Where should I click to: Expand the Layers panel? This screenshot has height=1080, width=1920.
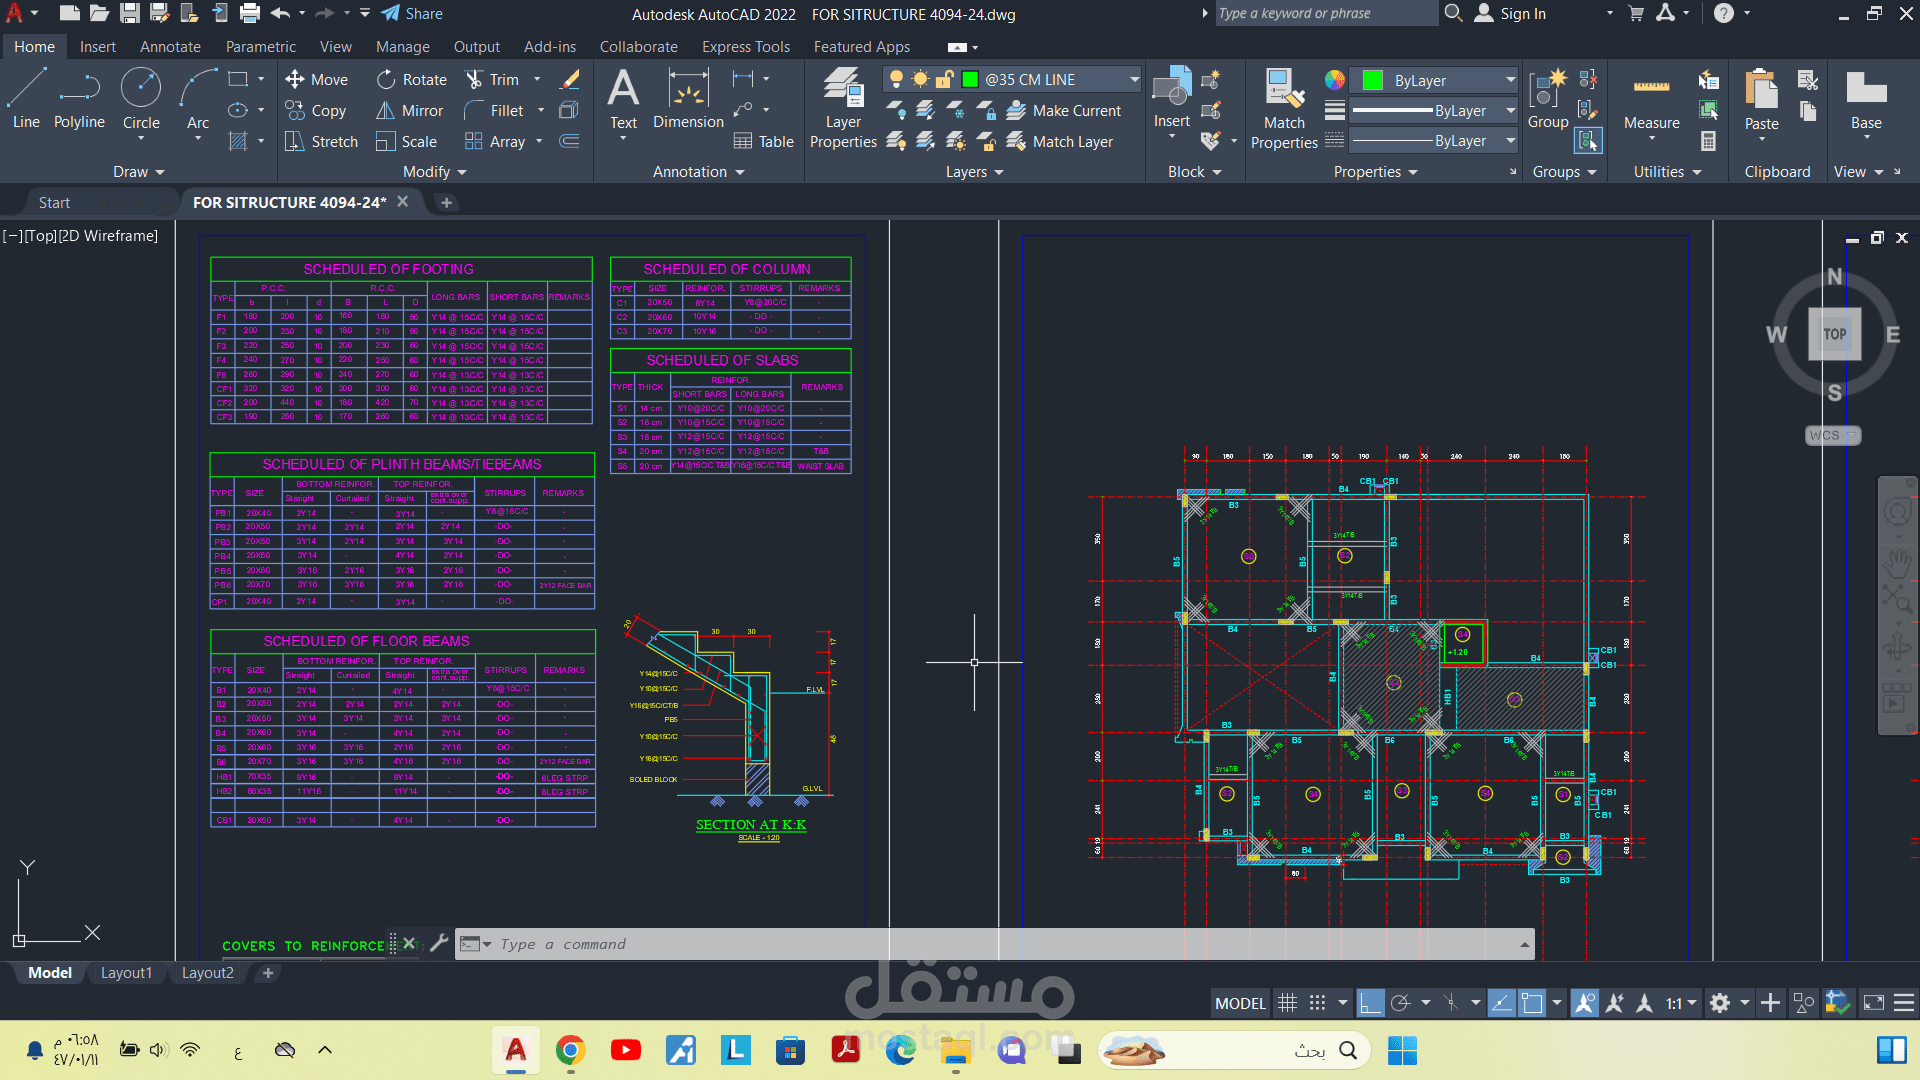(974, 172)
